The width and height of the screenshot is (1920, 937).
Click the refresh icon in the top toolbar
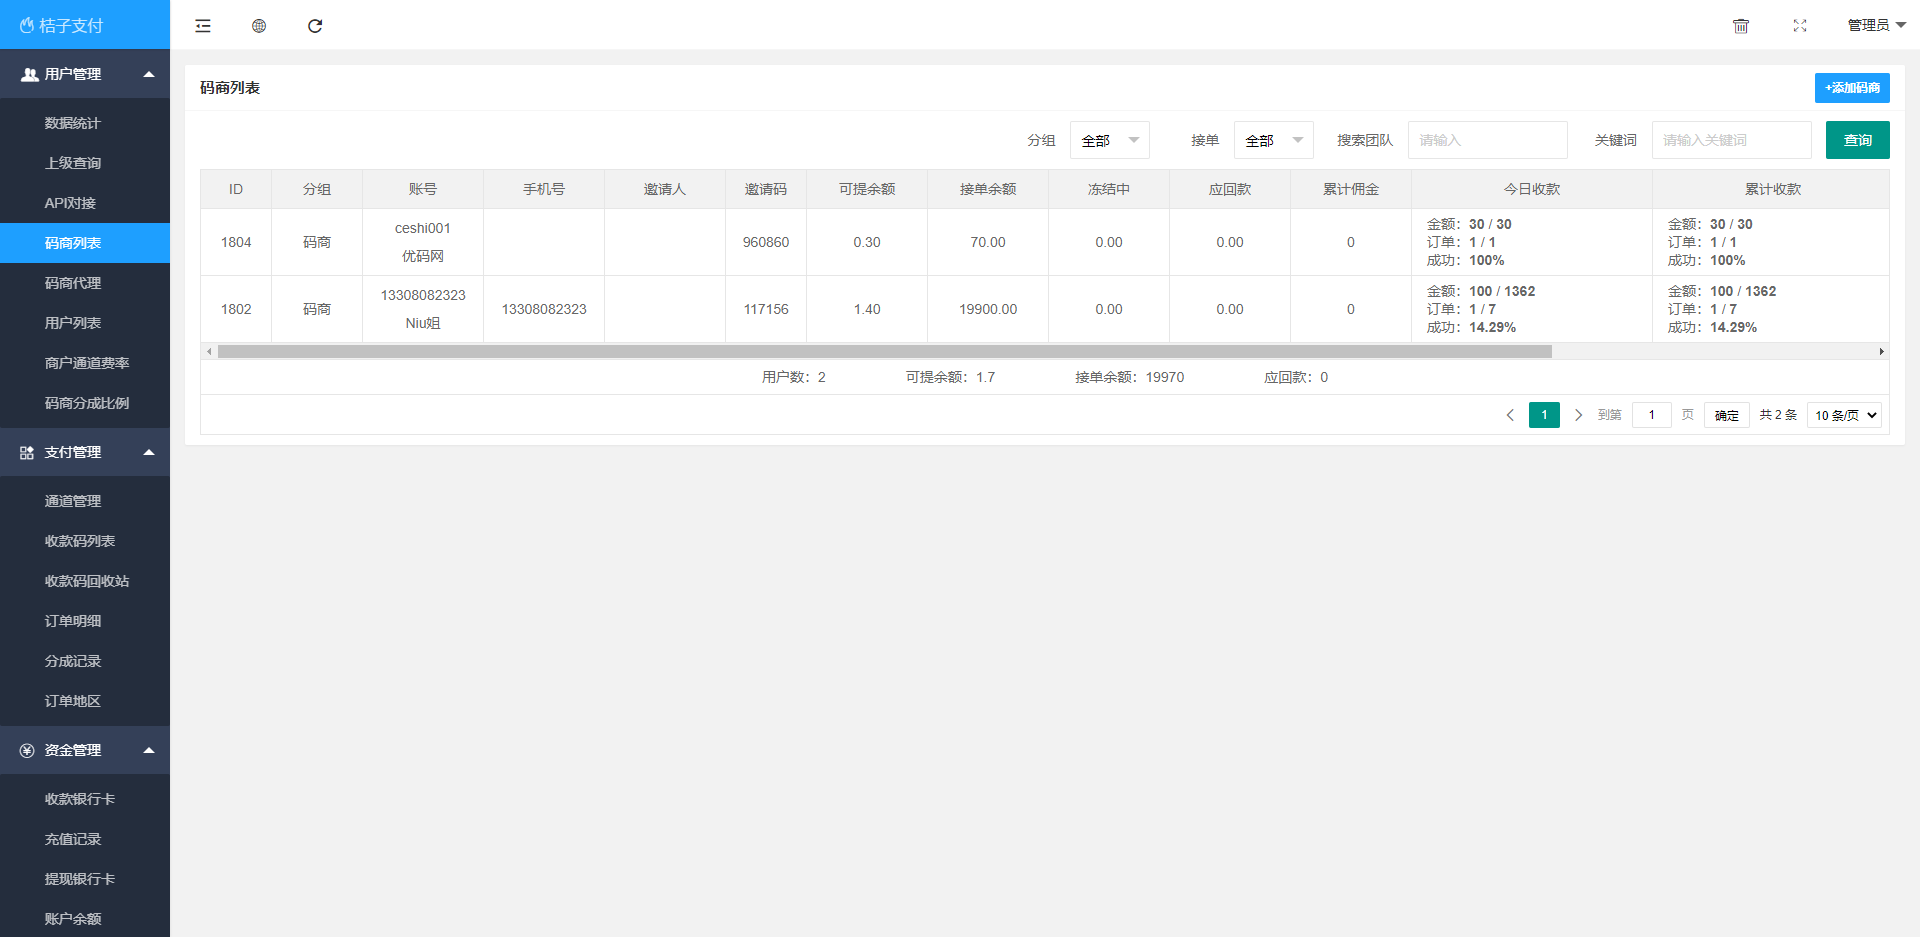coord(315,26)
